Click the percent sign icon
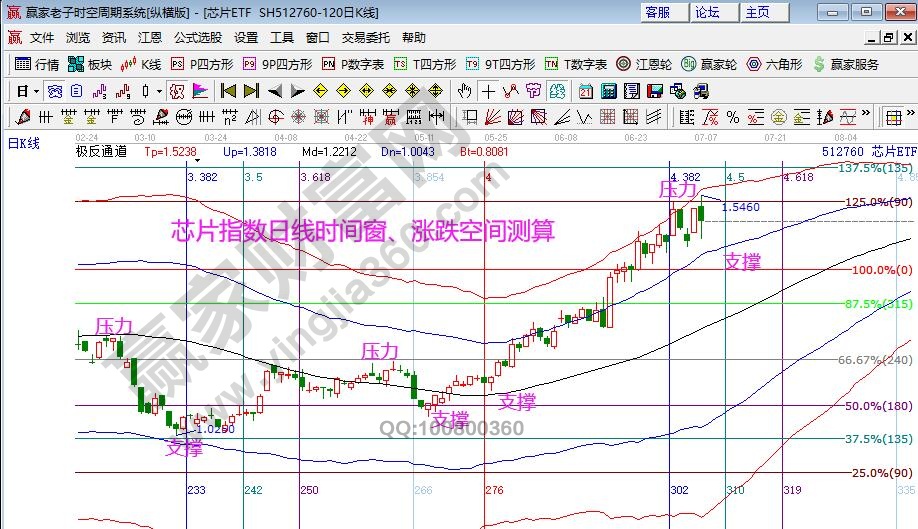Viewport: 918px width, 529px height. tap(732, 117)
